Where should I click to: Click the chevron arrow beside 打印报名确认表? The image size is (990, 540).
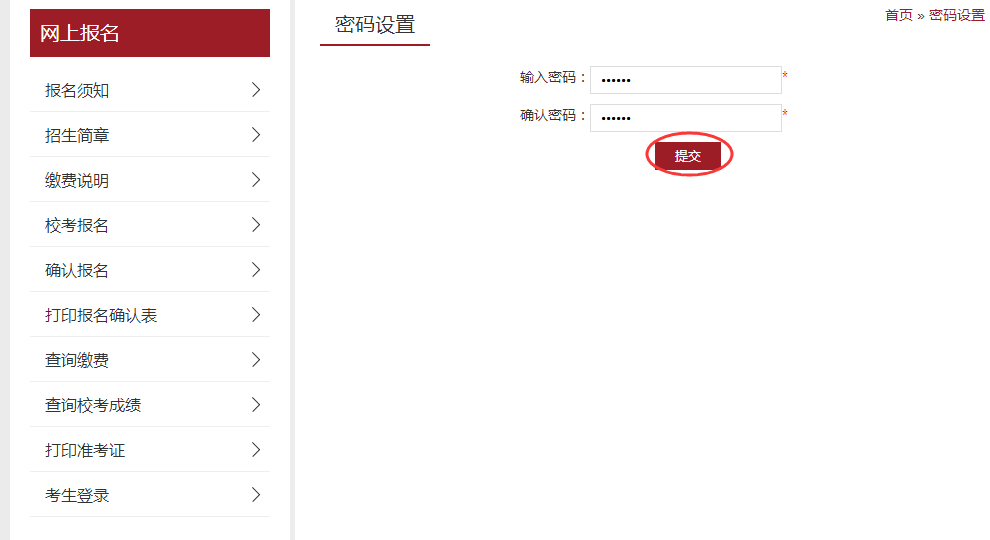[256, 315]
